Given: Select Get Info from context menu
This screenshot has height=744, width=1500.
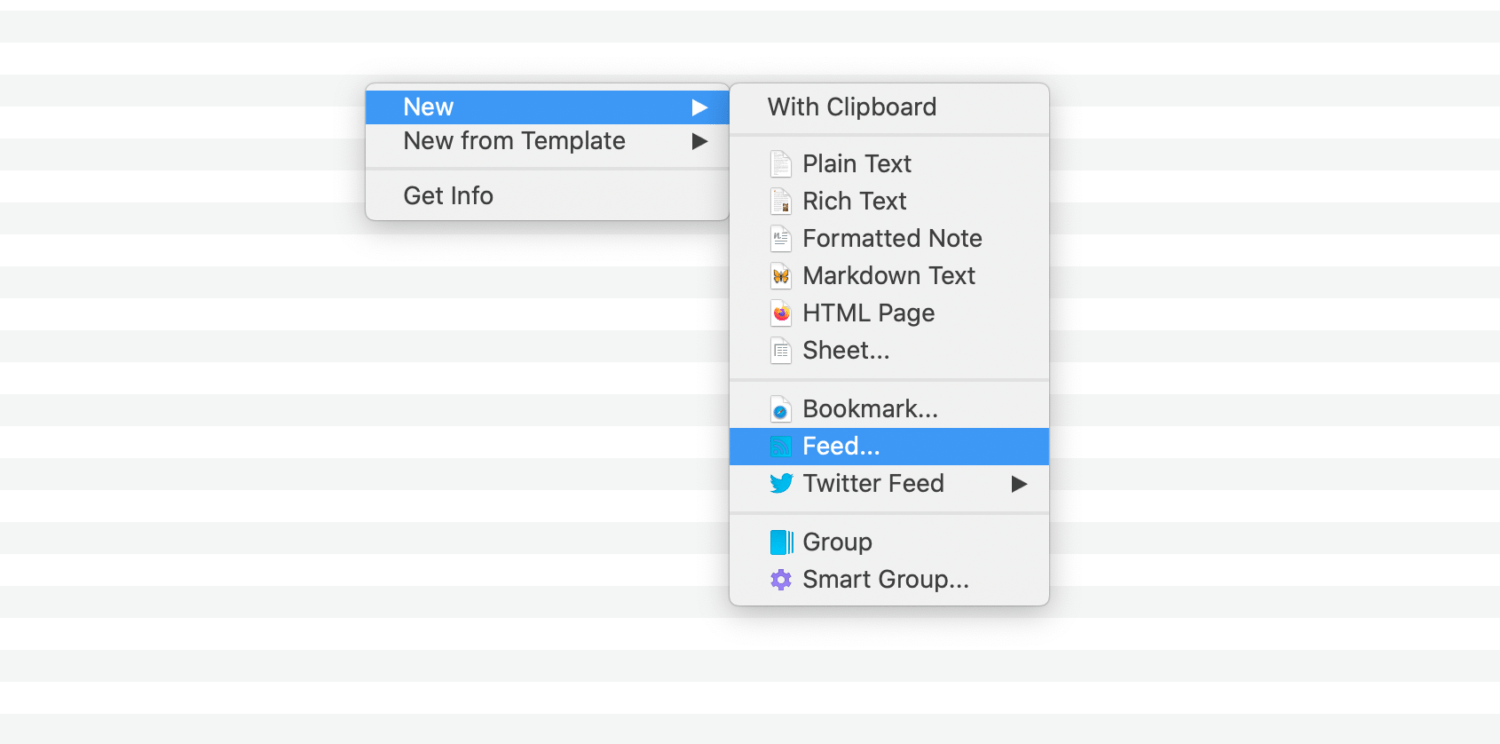Looking at the screenshot, I should pyautogui.click(x=547, y=196).
